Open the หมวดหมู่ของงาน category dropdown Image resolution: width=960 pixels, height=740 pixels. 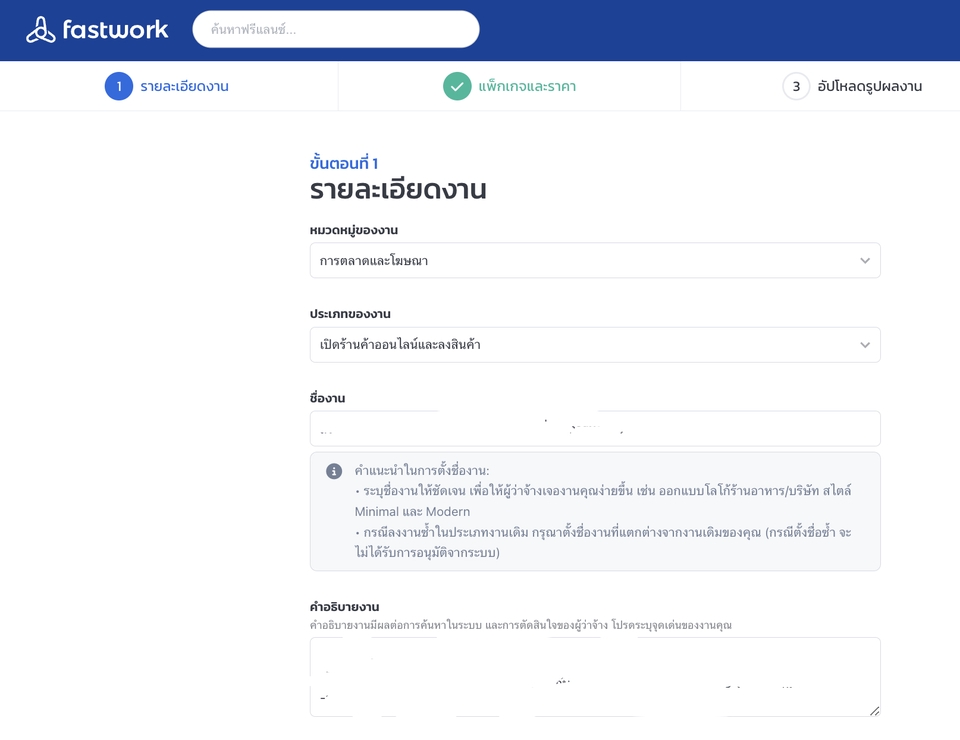click(x=595, y=260)
